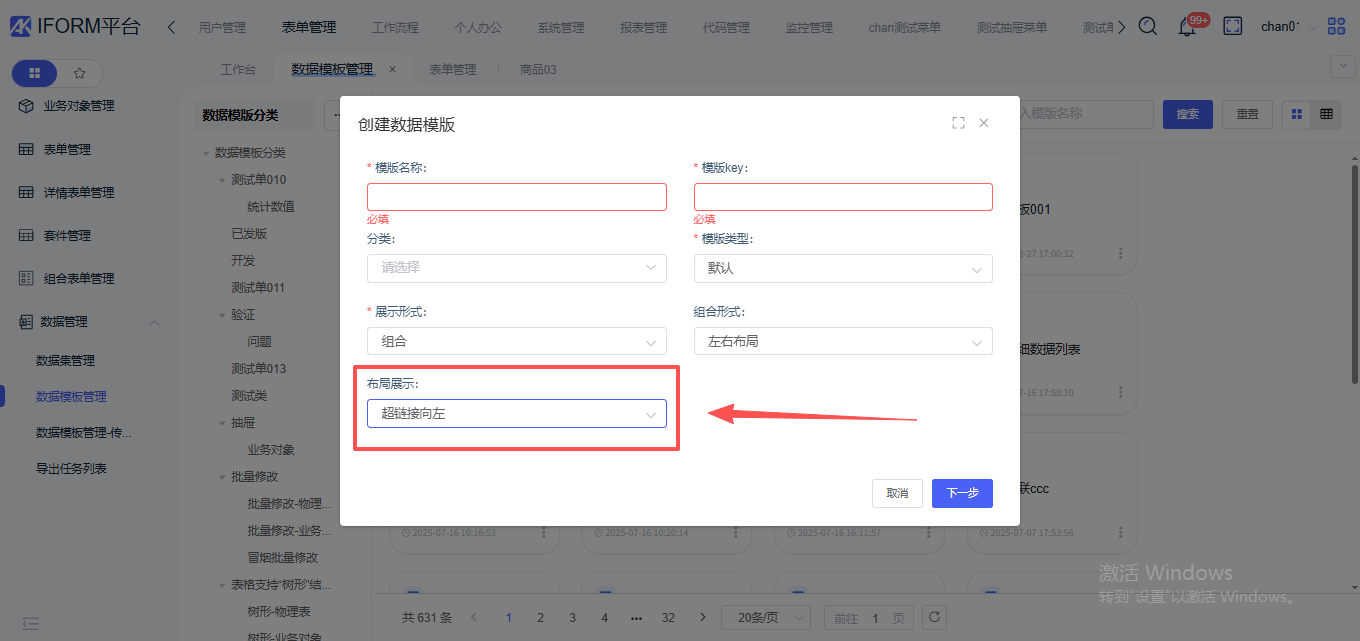Select the favorites star toggle in sidebar
The height and width of the screenshot is (641, 1360).
tap(80, 73)
